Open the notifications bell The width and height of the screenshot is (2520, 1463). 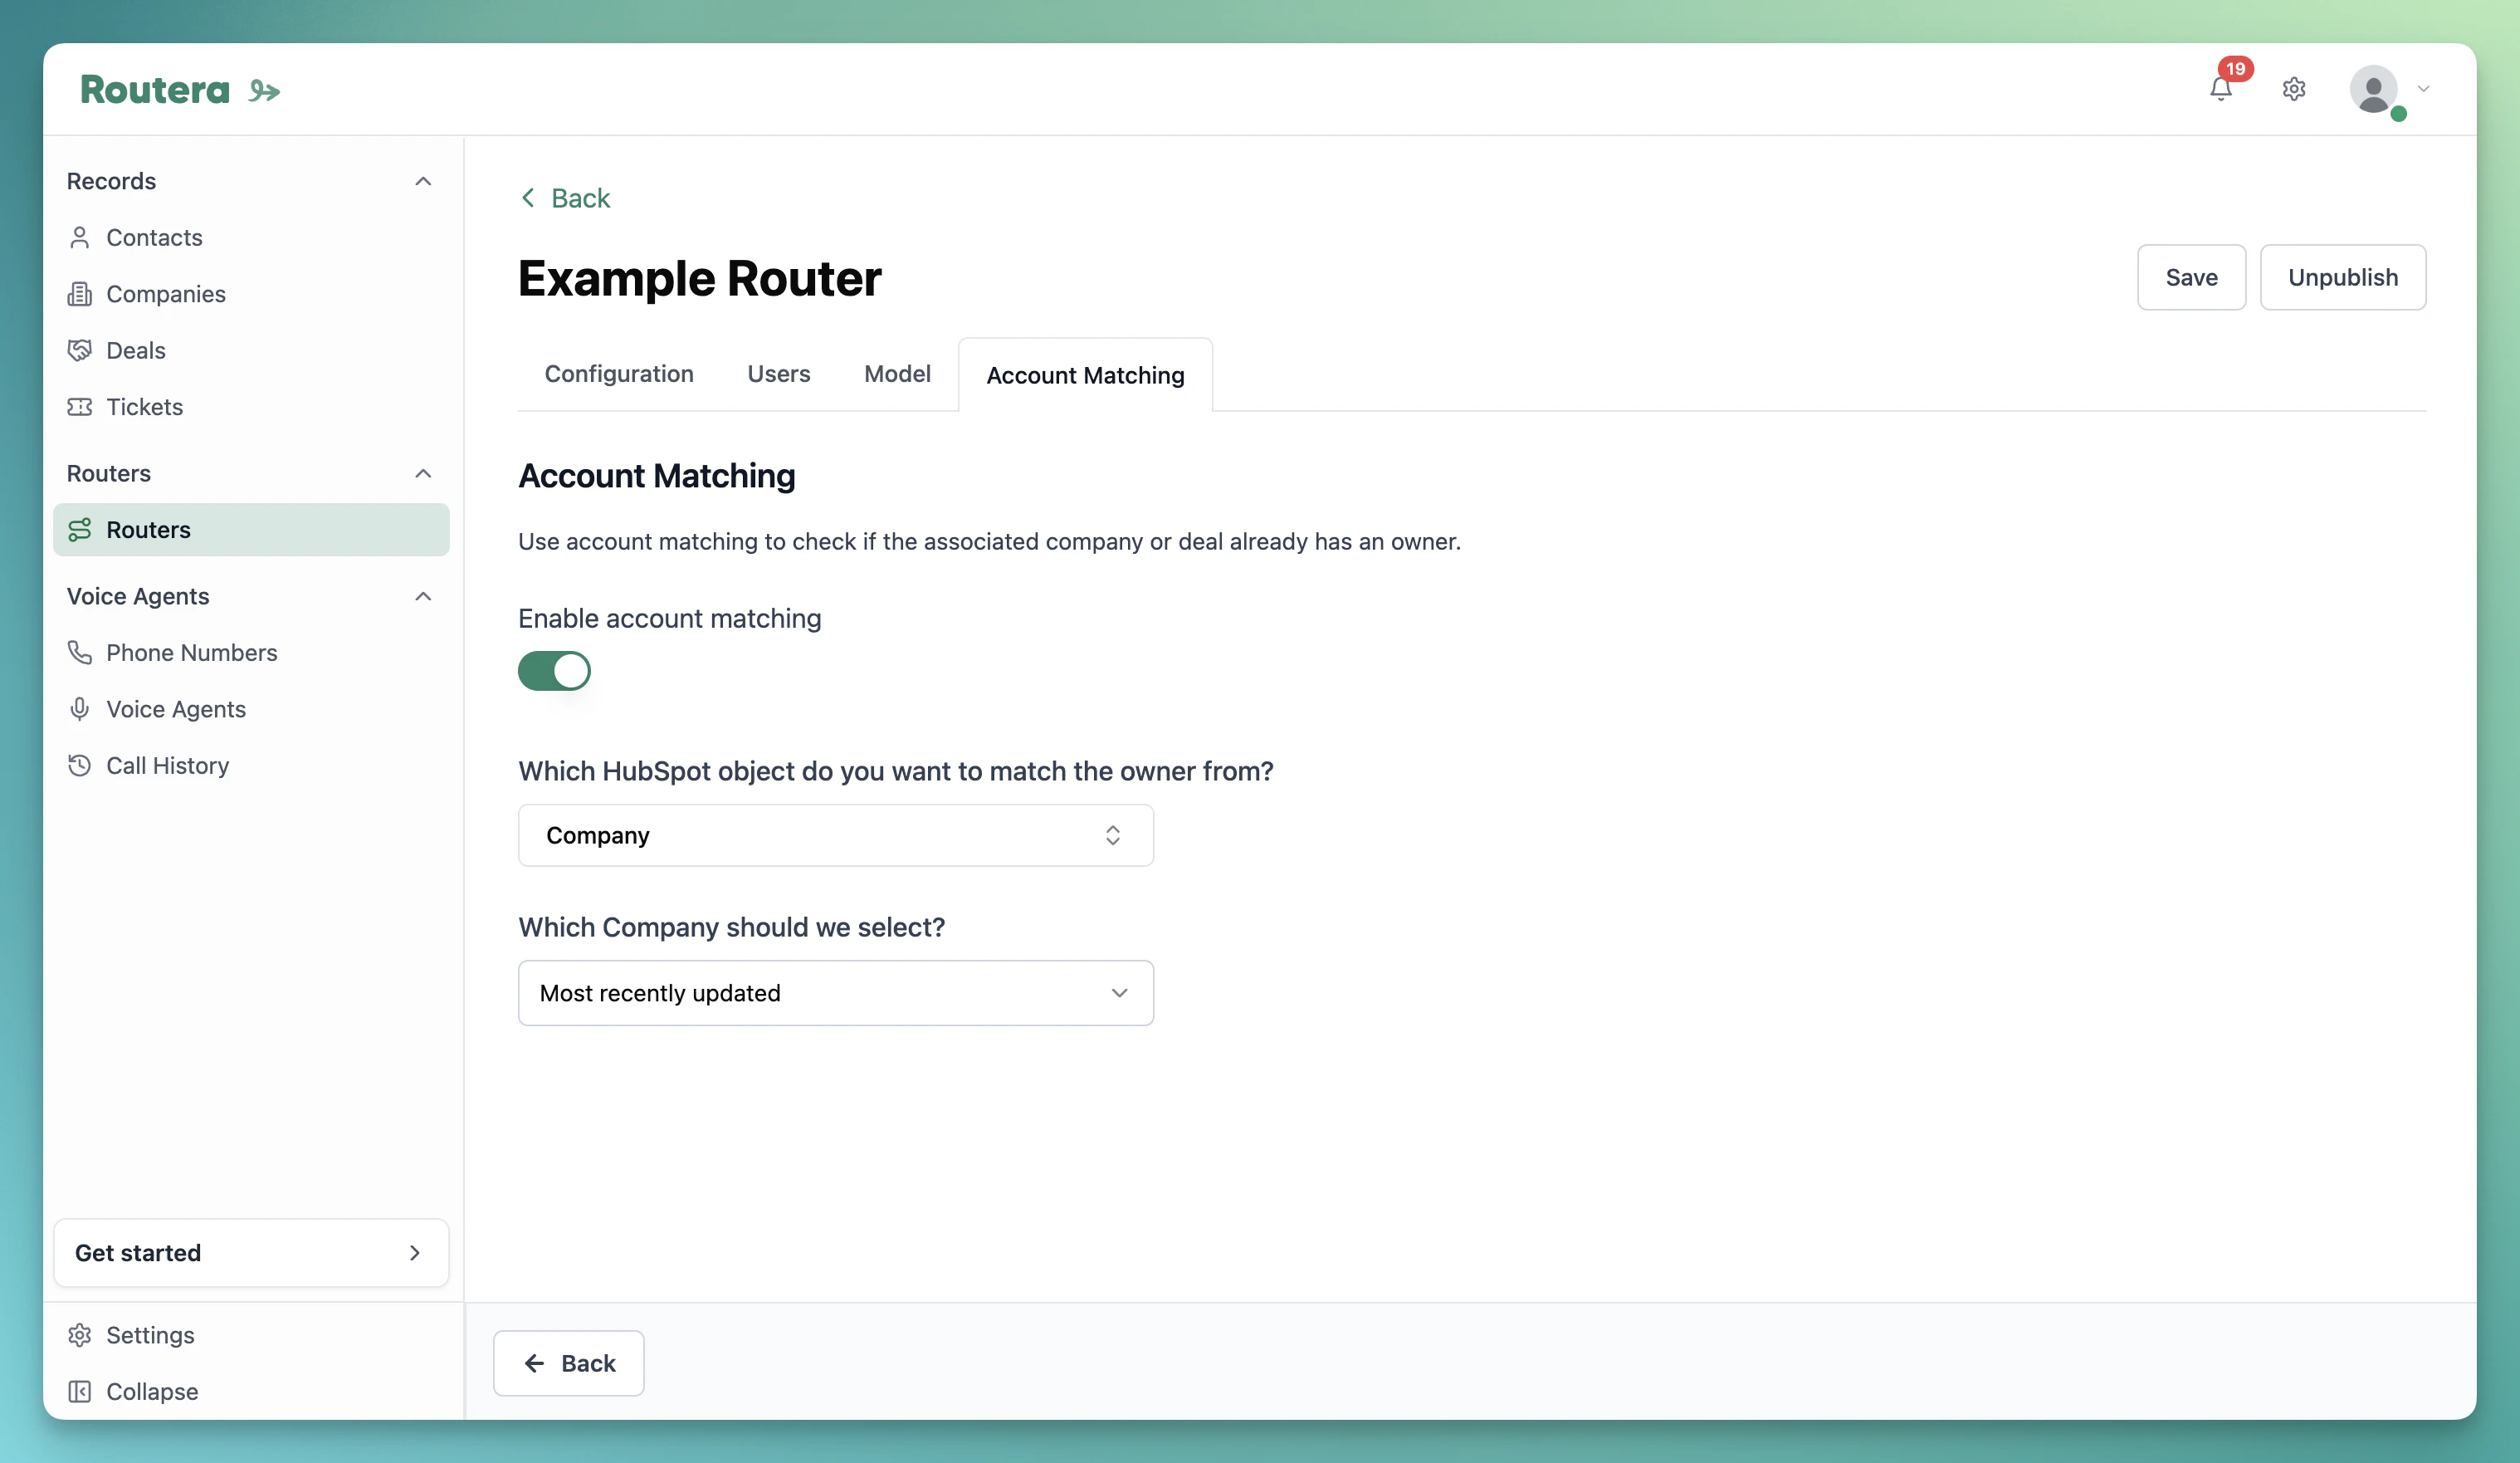[x=2220, y=89]
